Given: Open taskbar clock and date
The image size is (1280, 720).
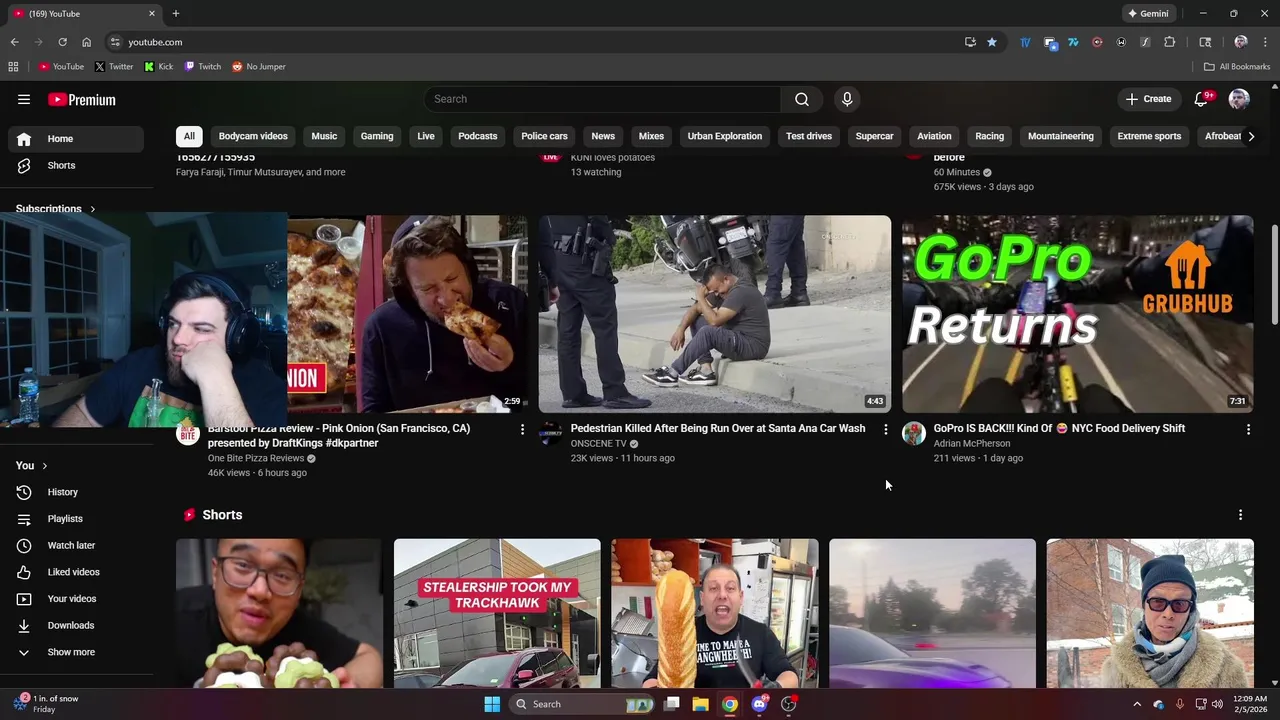Looking at the screenshot, I should pyautogui.click(x=1250, y=704).
